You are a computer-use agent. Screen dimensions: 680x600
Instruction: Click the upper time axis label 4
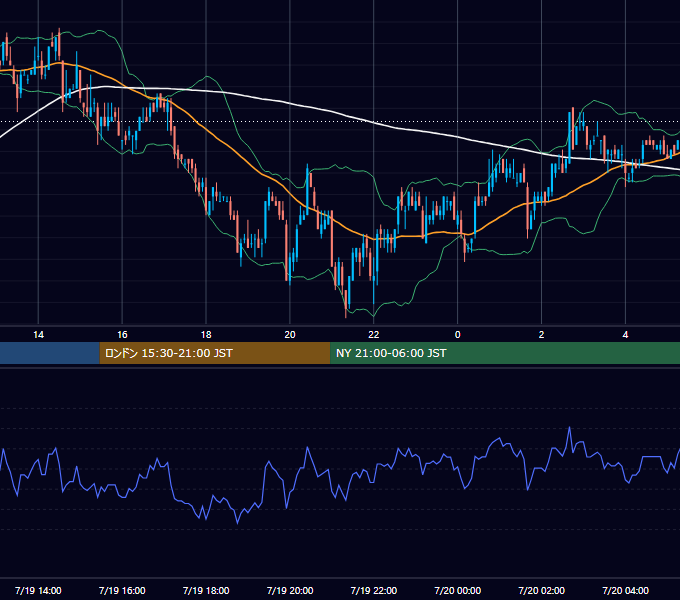click(x=625, y=335)
